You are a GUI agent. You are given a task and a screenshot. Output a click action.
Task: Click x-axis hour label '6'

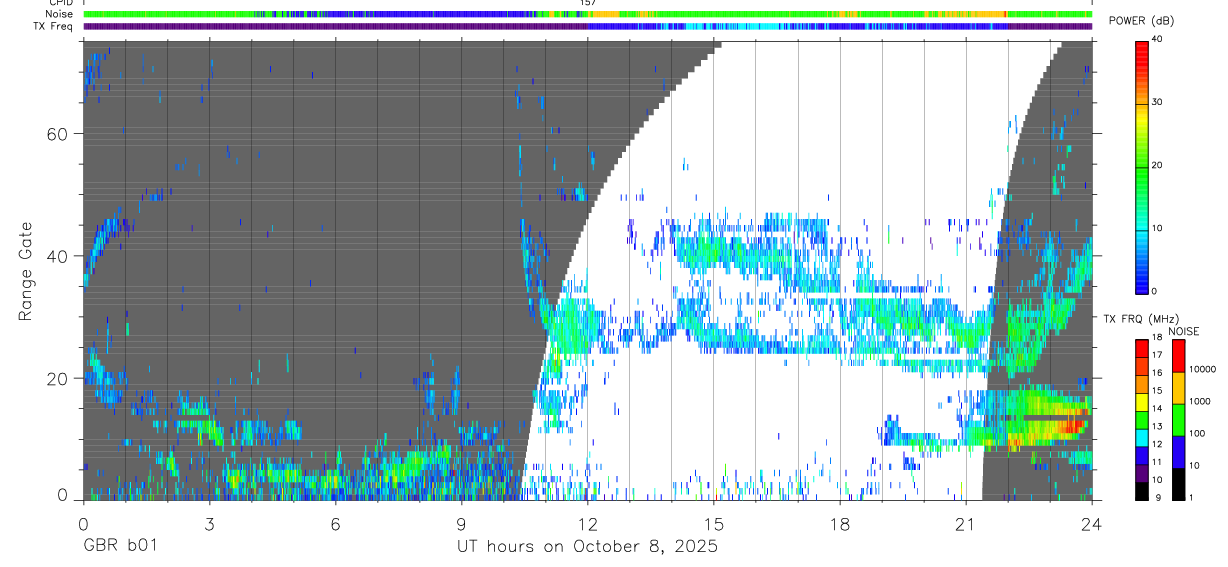click(335, 524)
